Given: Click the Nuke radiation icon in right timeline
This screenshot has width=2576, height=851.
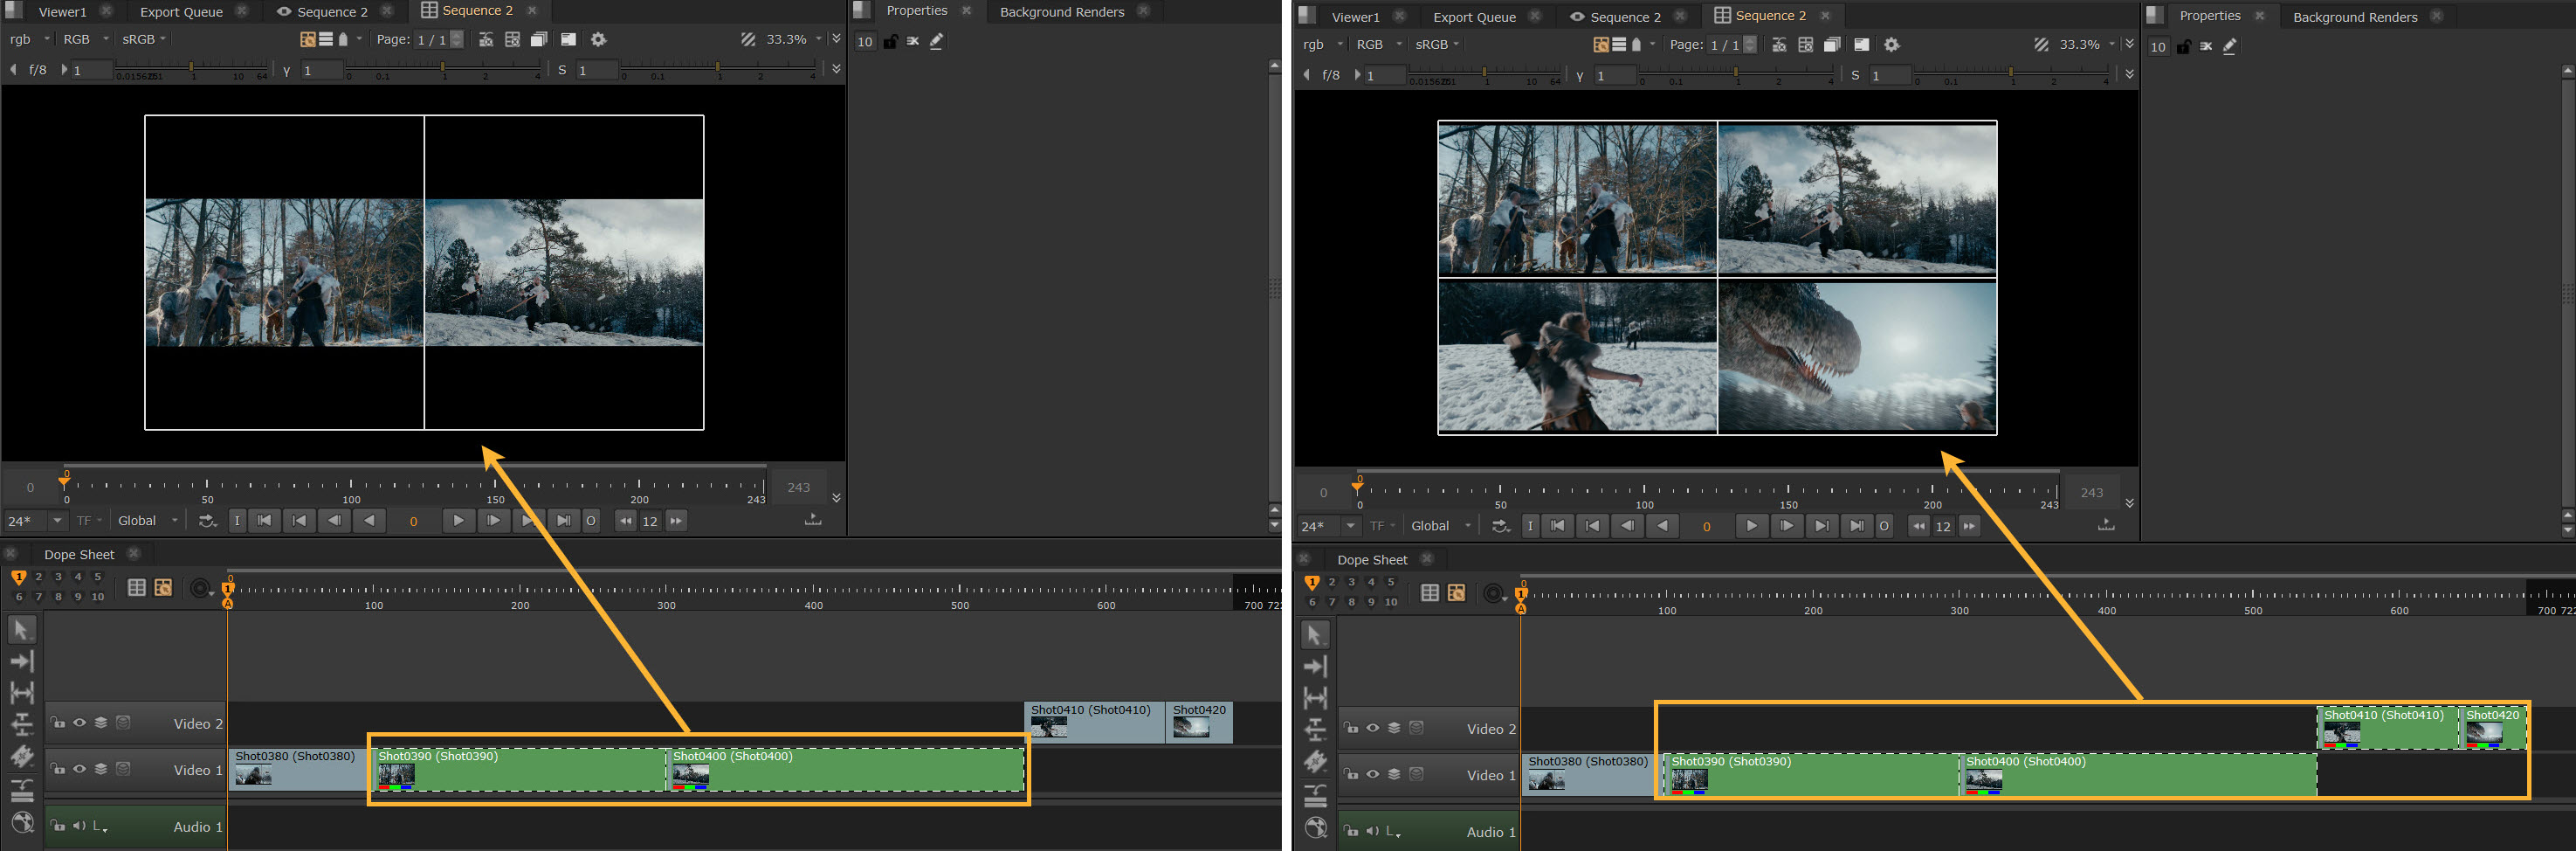Looking at the screenshot, I should (x=1315, y=827).
